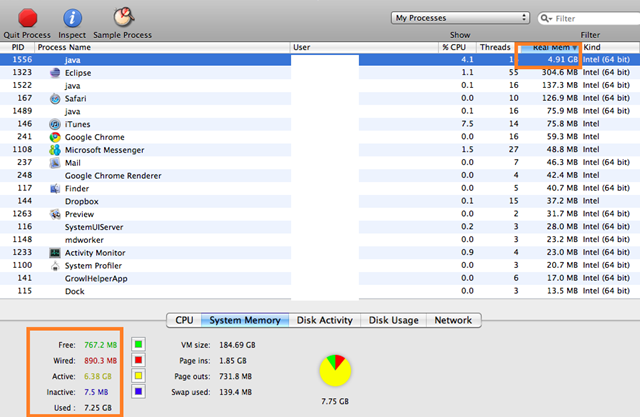Open the My Processes dropdown

point(460,18)
